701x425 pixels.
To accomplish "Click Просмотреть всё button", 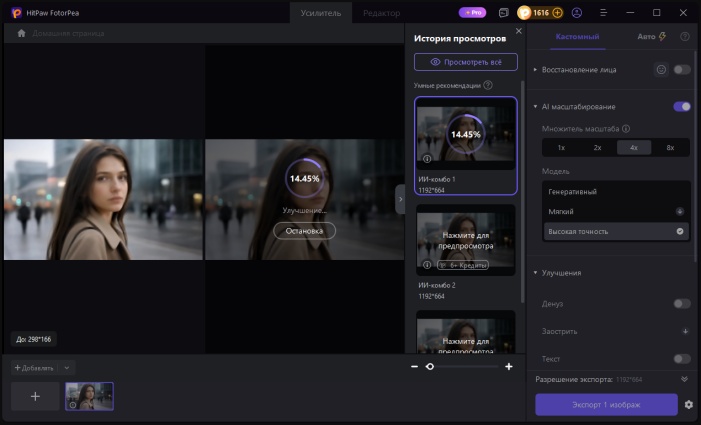I will (466, 62).
